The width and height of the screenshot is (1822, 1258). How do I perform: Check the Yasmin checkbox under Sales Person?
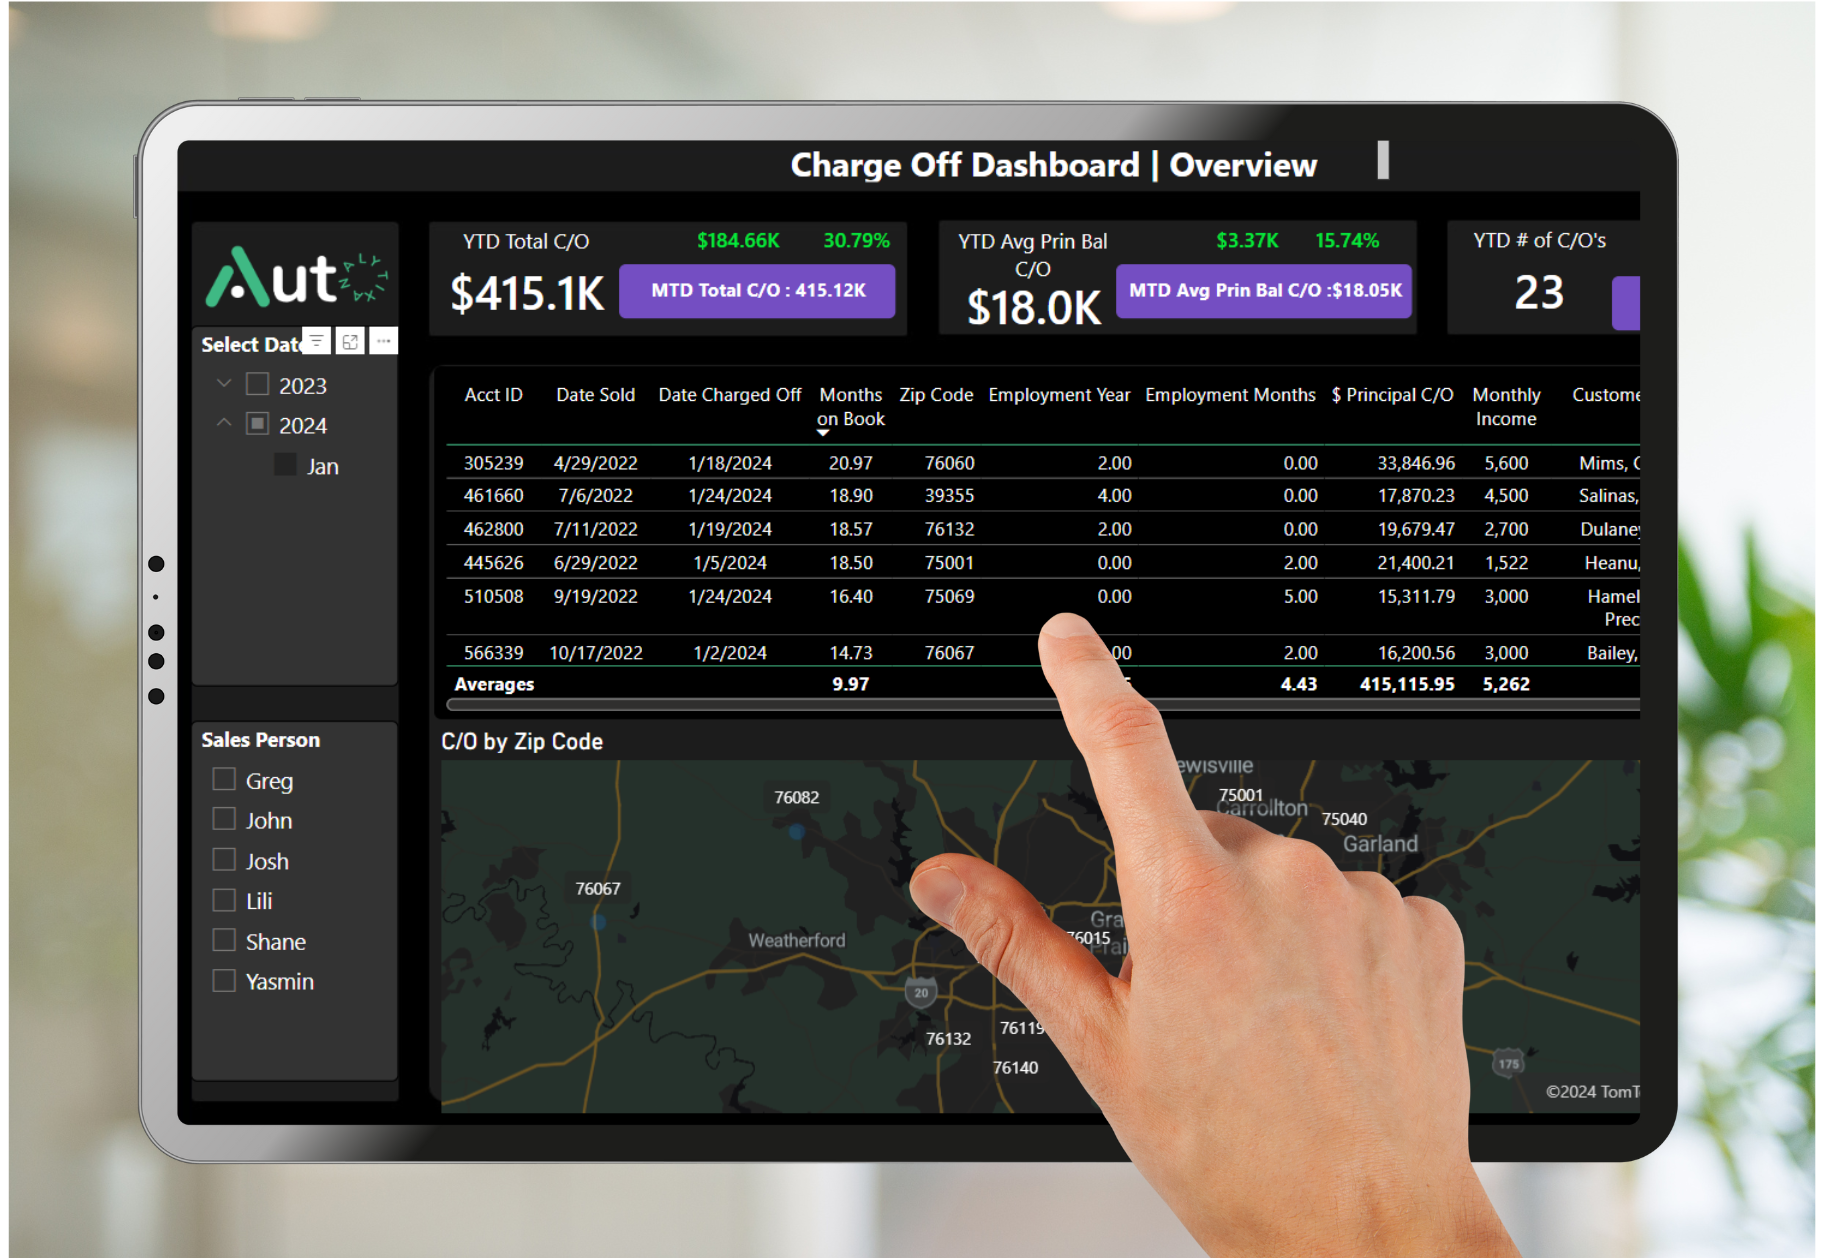point(224,980)
